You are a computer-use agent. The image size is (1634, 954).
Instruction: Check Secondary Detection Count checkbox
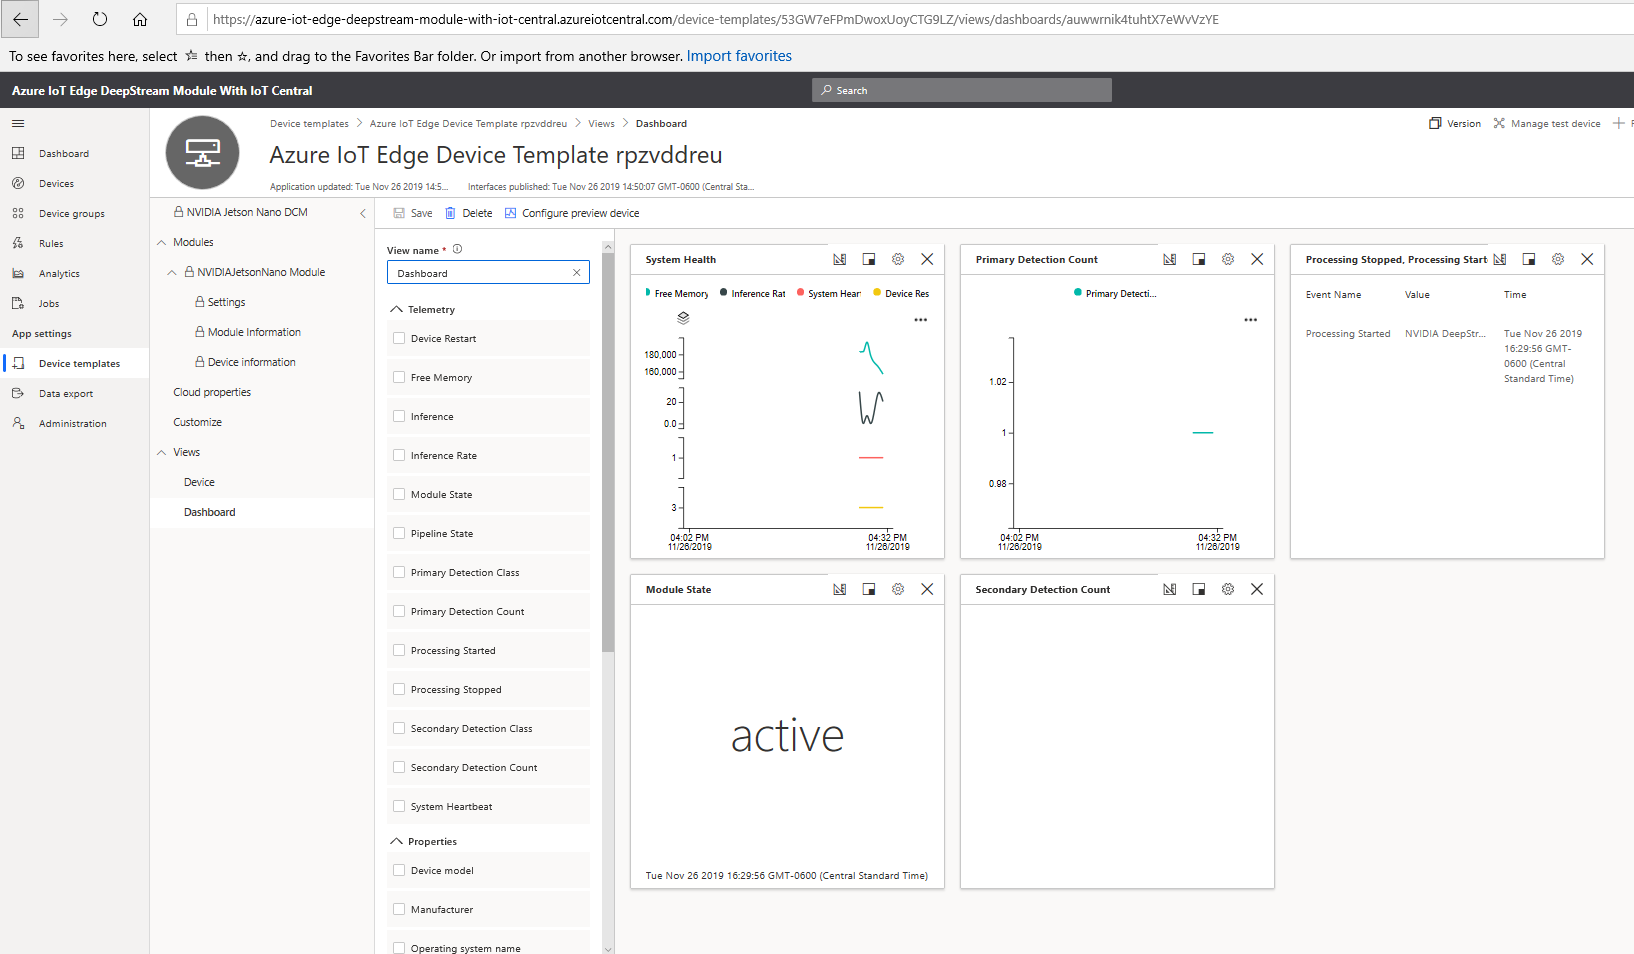click(400, 767)
